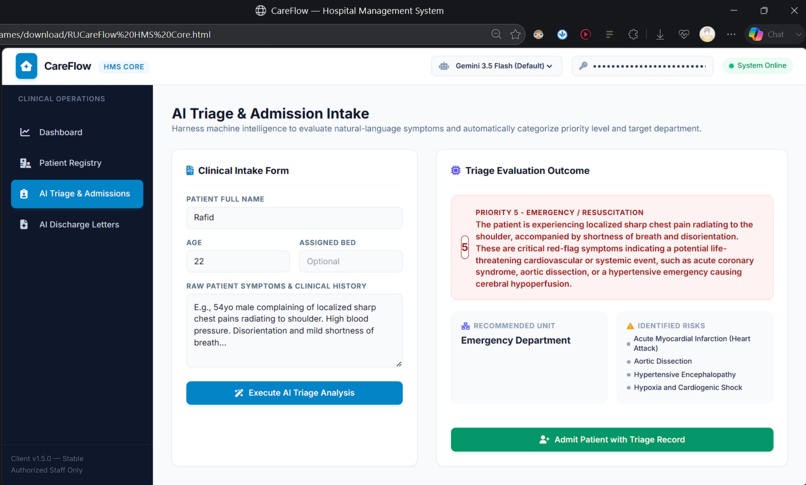Click the System Online status badge

tap(757, 66)
